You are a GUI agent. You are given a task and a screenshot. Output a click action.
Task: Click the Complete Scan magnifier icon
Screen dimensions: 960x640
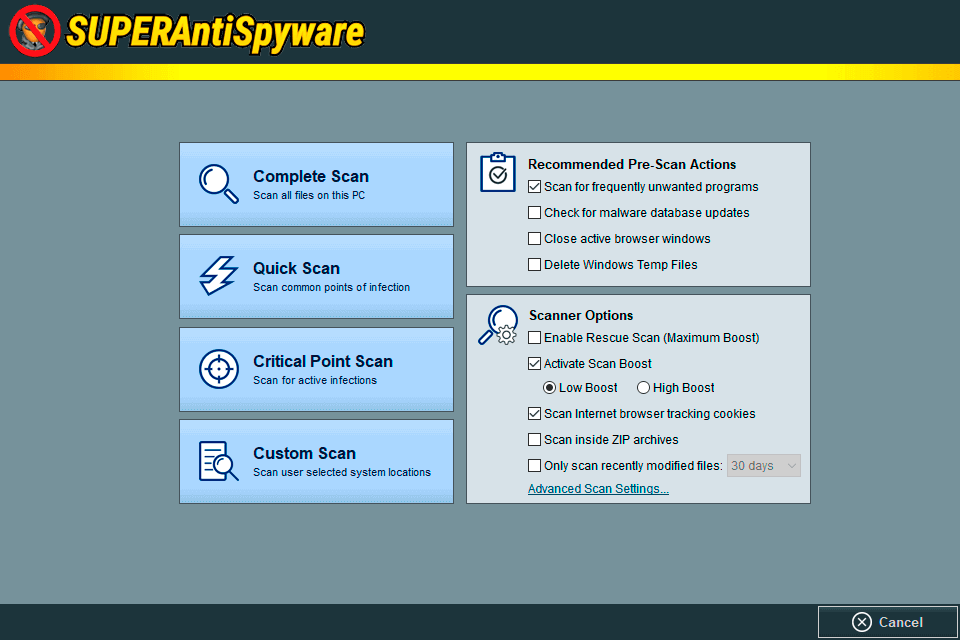pyautogui.click(x=219, y=183)
